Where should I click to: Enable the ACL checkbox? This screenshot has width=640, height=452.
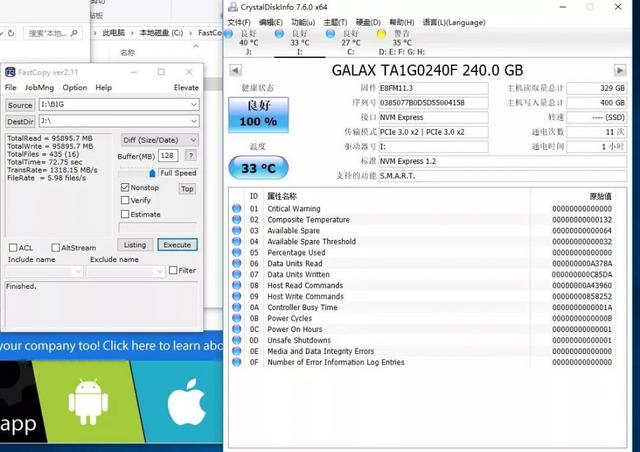pos(13,248)
